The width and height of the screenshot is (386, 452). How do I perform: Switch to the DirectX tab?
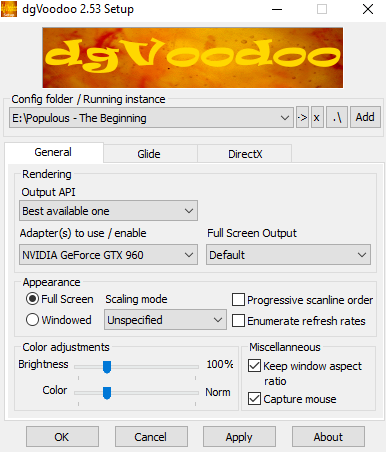point(245,154)
